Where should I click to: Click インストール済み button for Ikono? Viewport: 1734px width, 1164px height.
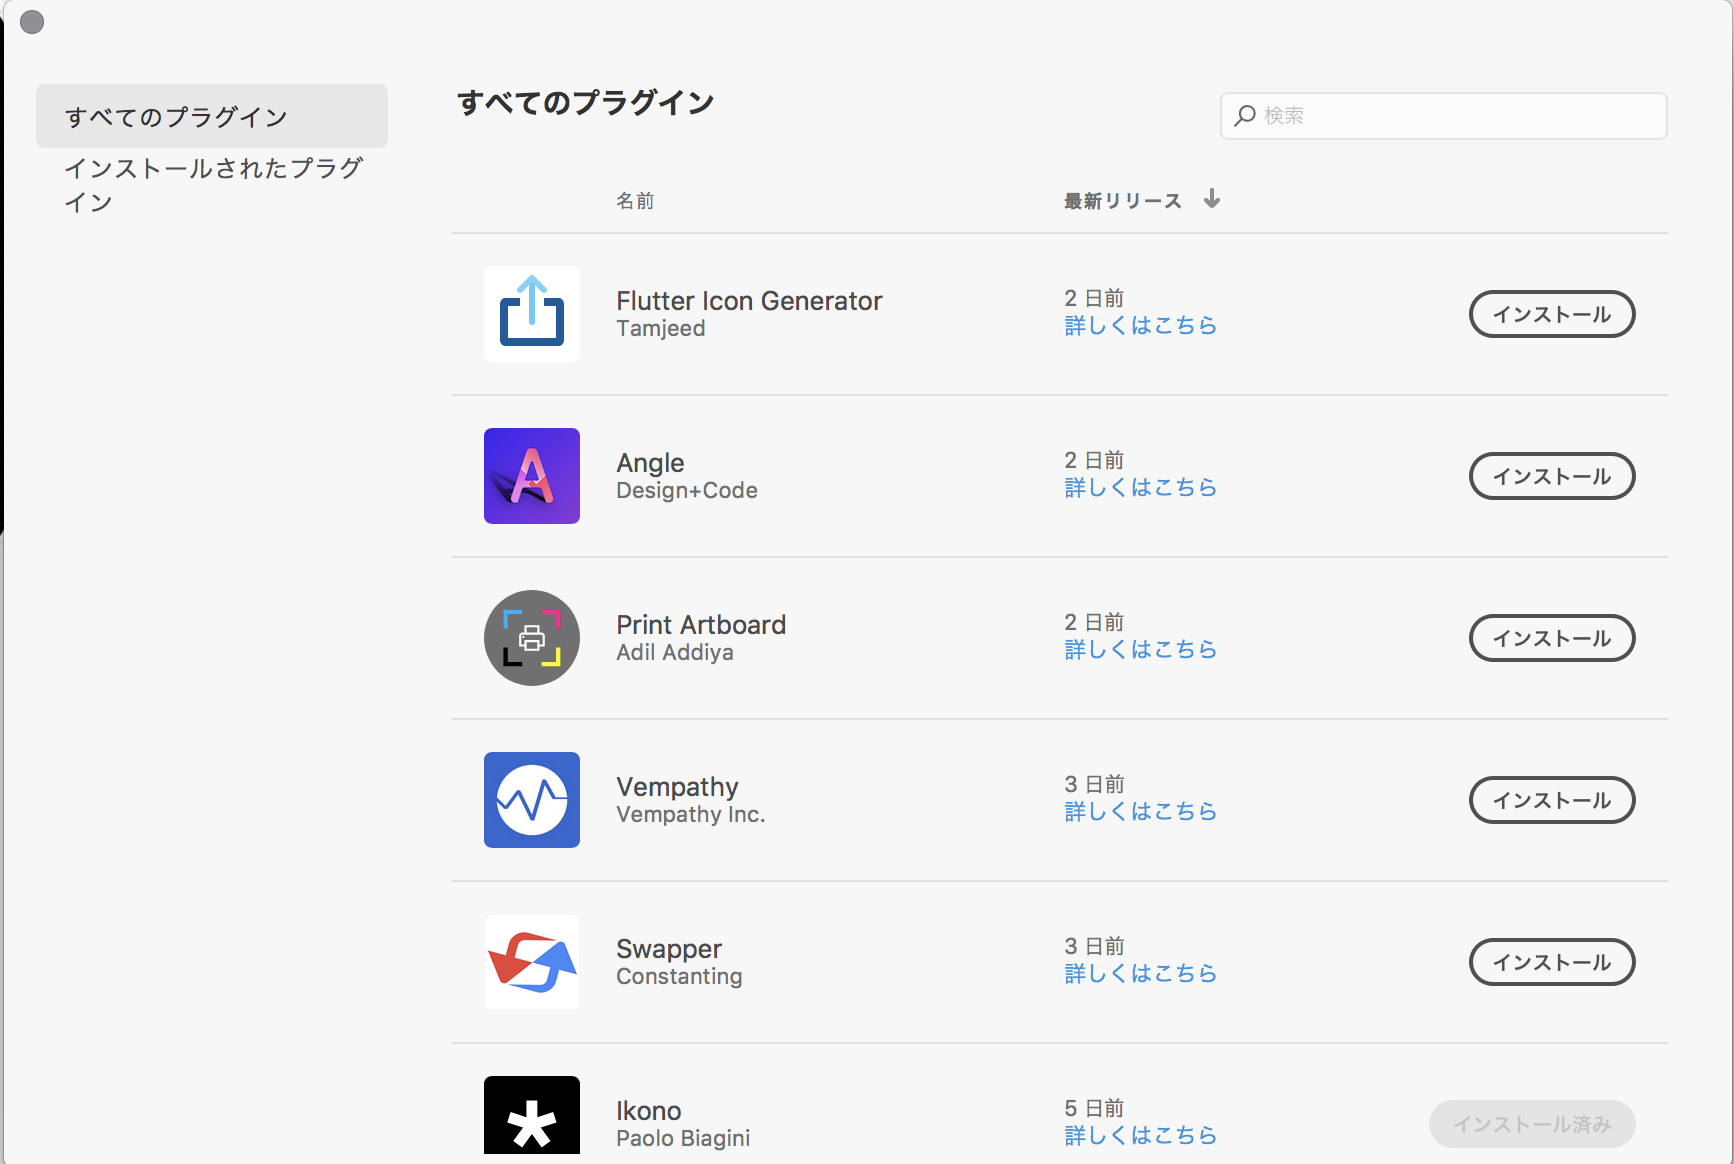1532,1124
